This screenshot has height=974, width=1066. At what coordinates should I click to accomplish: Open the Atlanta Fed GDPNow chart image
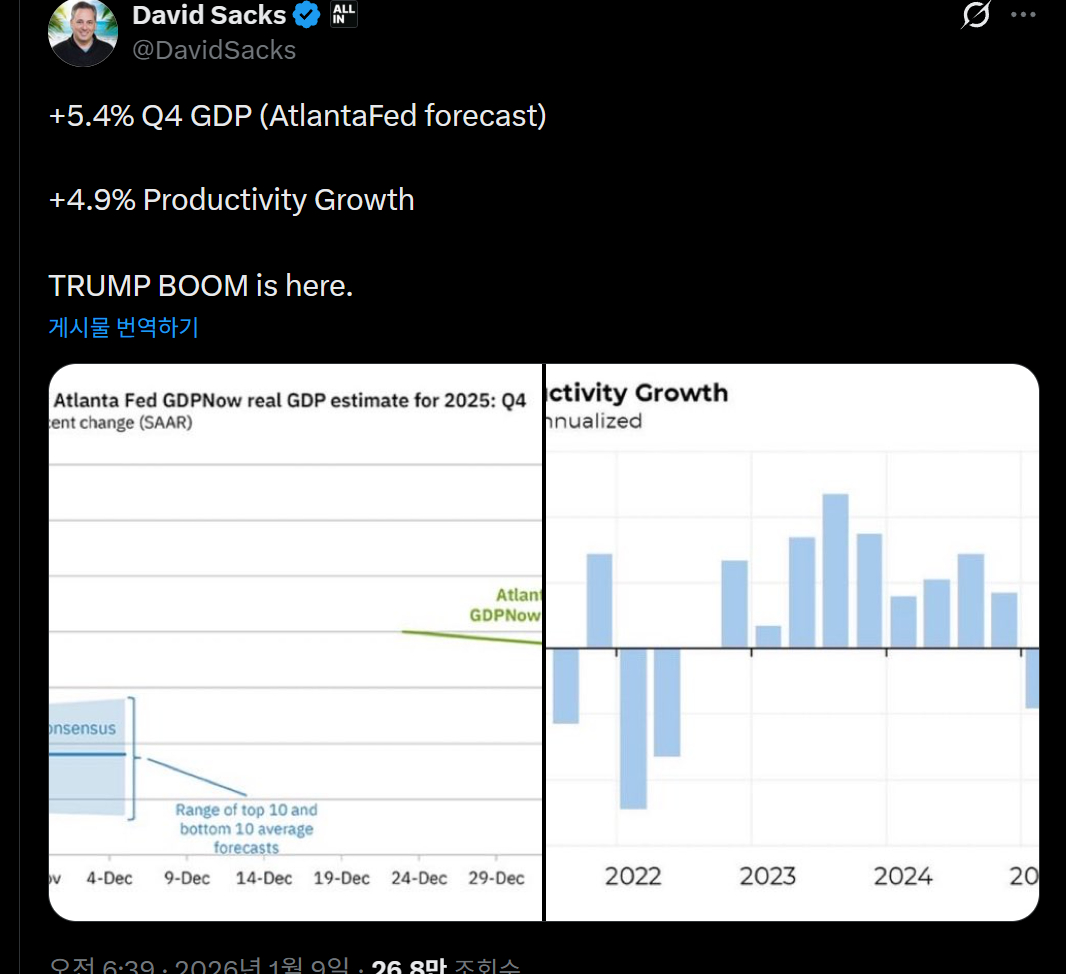[x=295, y=640]
